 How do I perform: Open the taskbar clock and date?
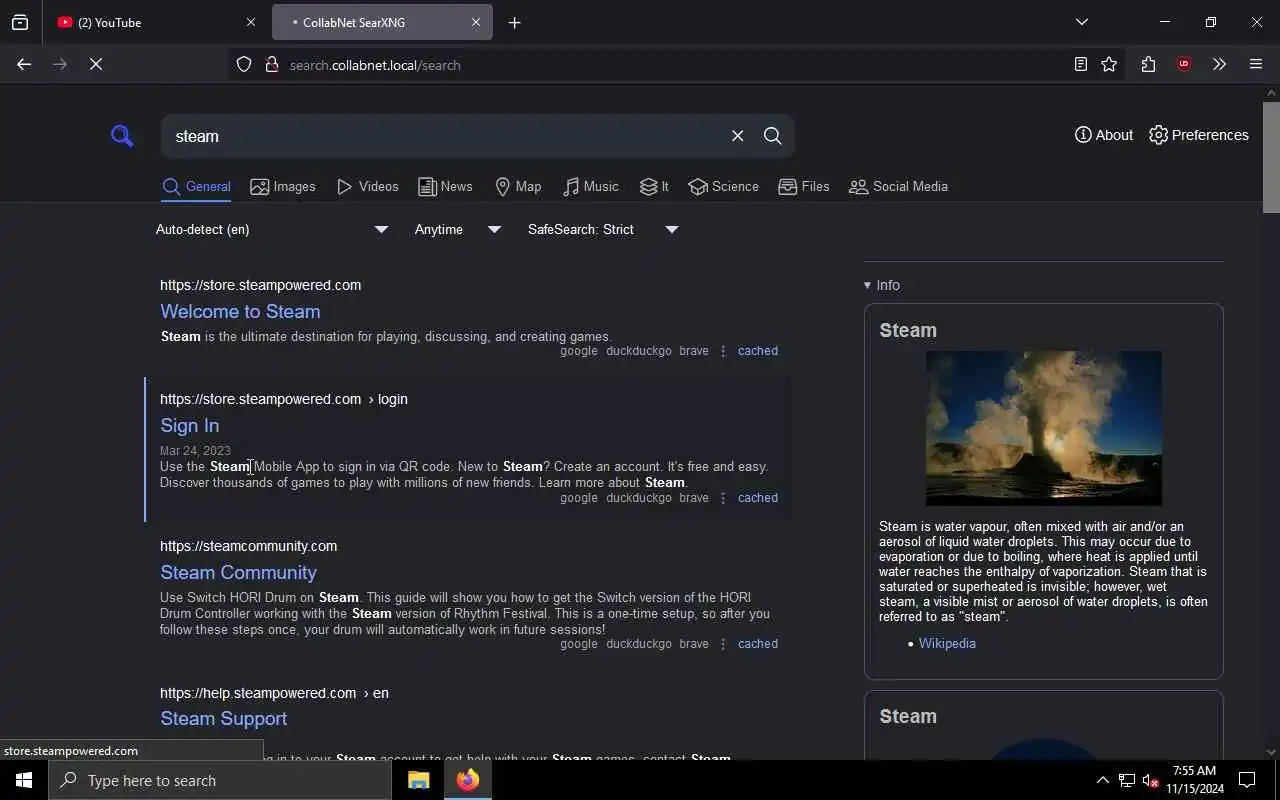pyautogui.click(x=1194, y=780)
